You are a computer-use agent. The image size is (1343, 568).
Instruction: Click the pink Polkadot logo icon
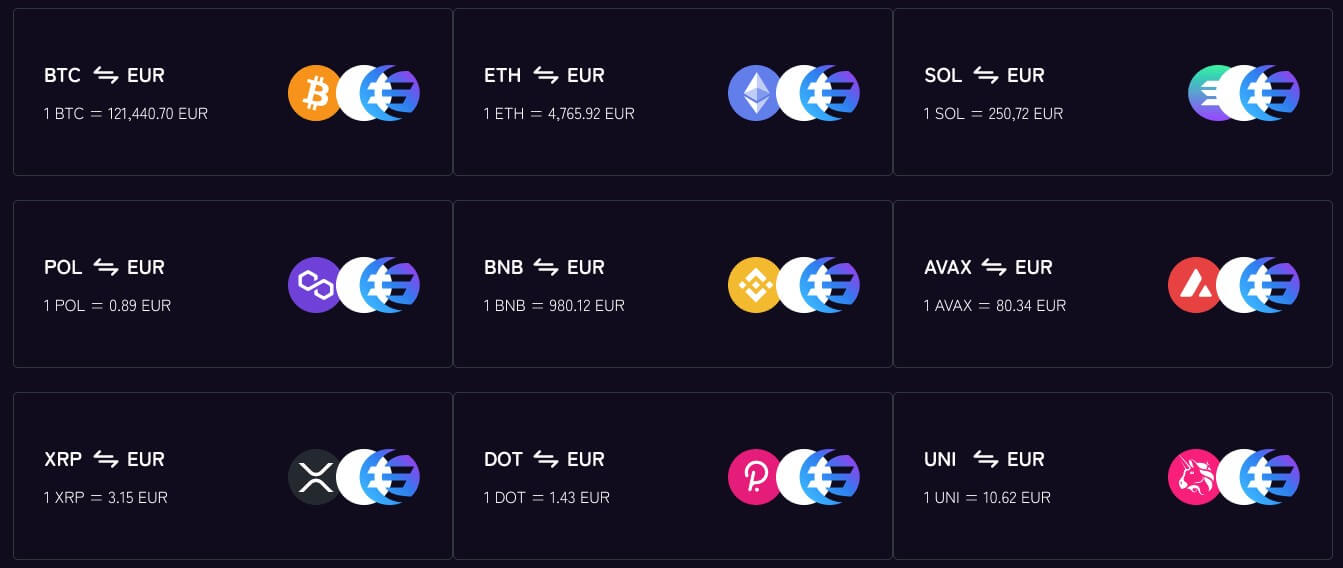(x=752, y=477)
